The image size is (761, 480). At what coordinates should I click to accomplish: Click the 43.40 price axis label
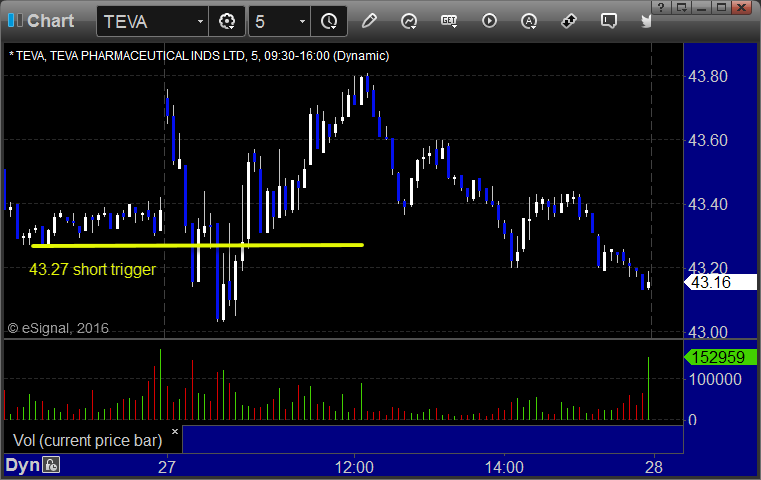708,204
